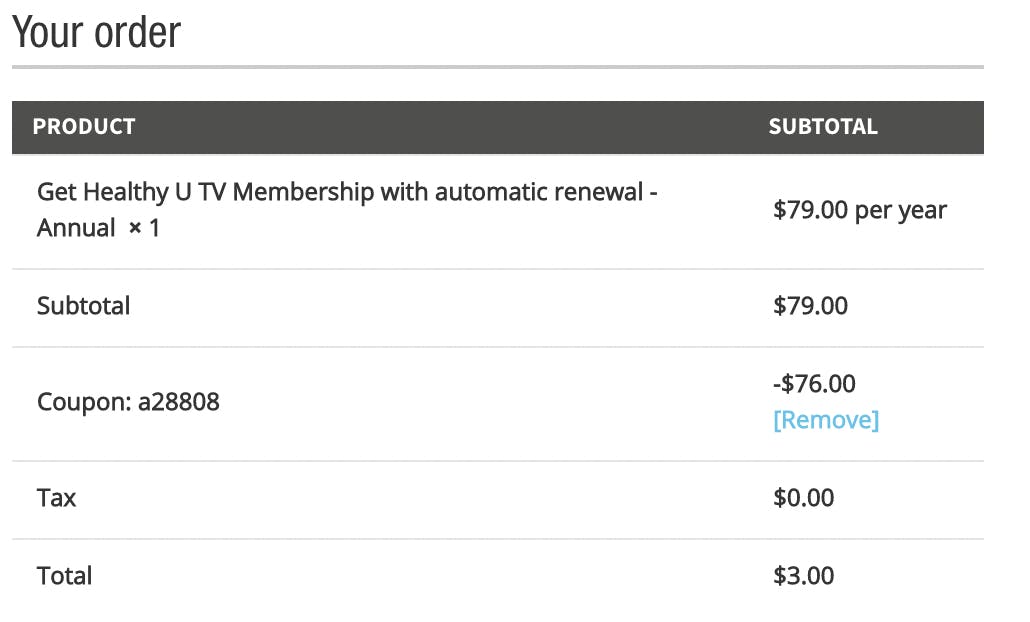Click the Subtotal row label
1030x622 pixels.
tap(83, 306)
